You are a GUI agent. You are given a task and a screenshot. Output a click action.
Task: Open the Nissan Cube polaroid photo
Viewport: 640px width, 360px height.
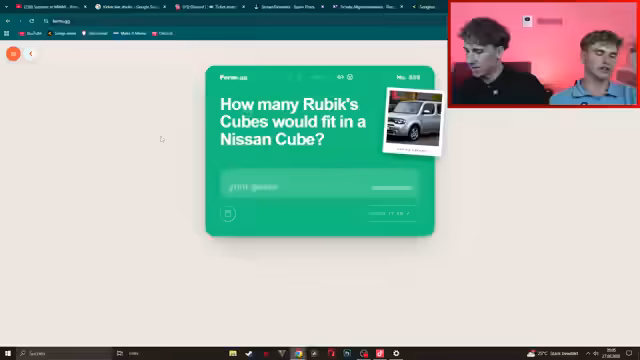[413, 122]
